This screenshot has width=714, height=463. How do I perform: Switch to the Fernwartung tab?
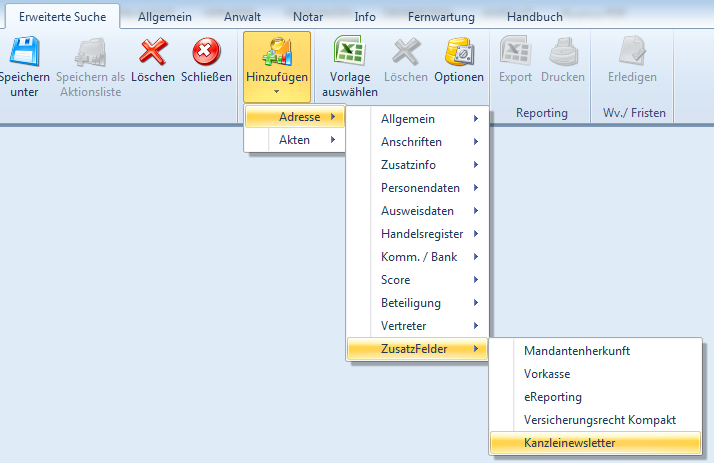(x=441, y=17)
